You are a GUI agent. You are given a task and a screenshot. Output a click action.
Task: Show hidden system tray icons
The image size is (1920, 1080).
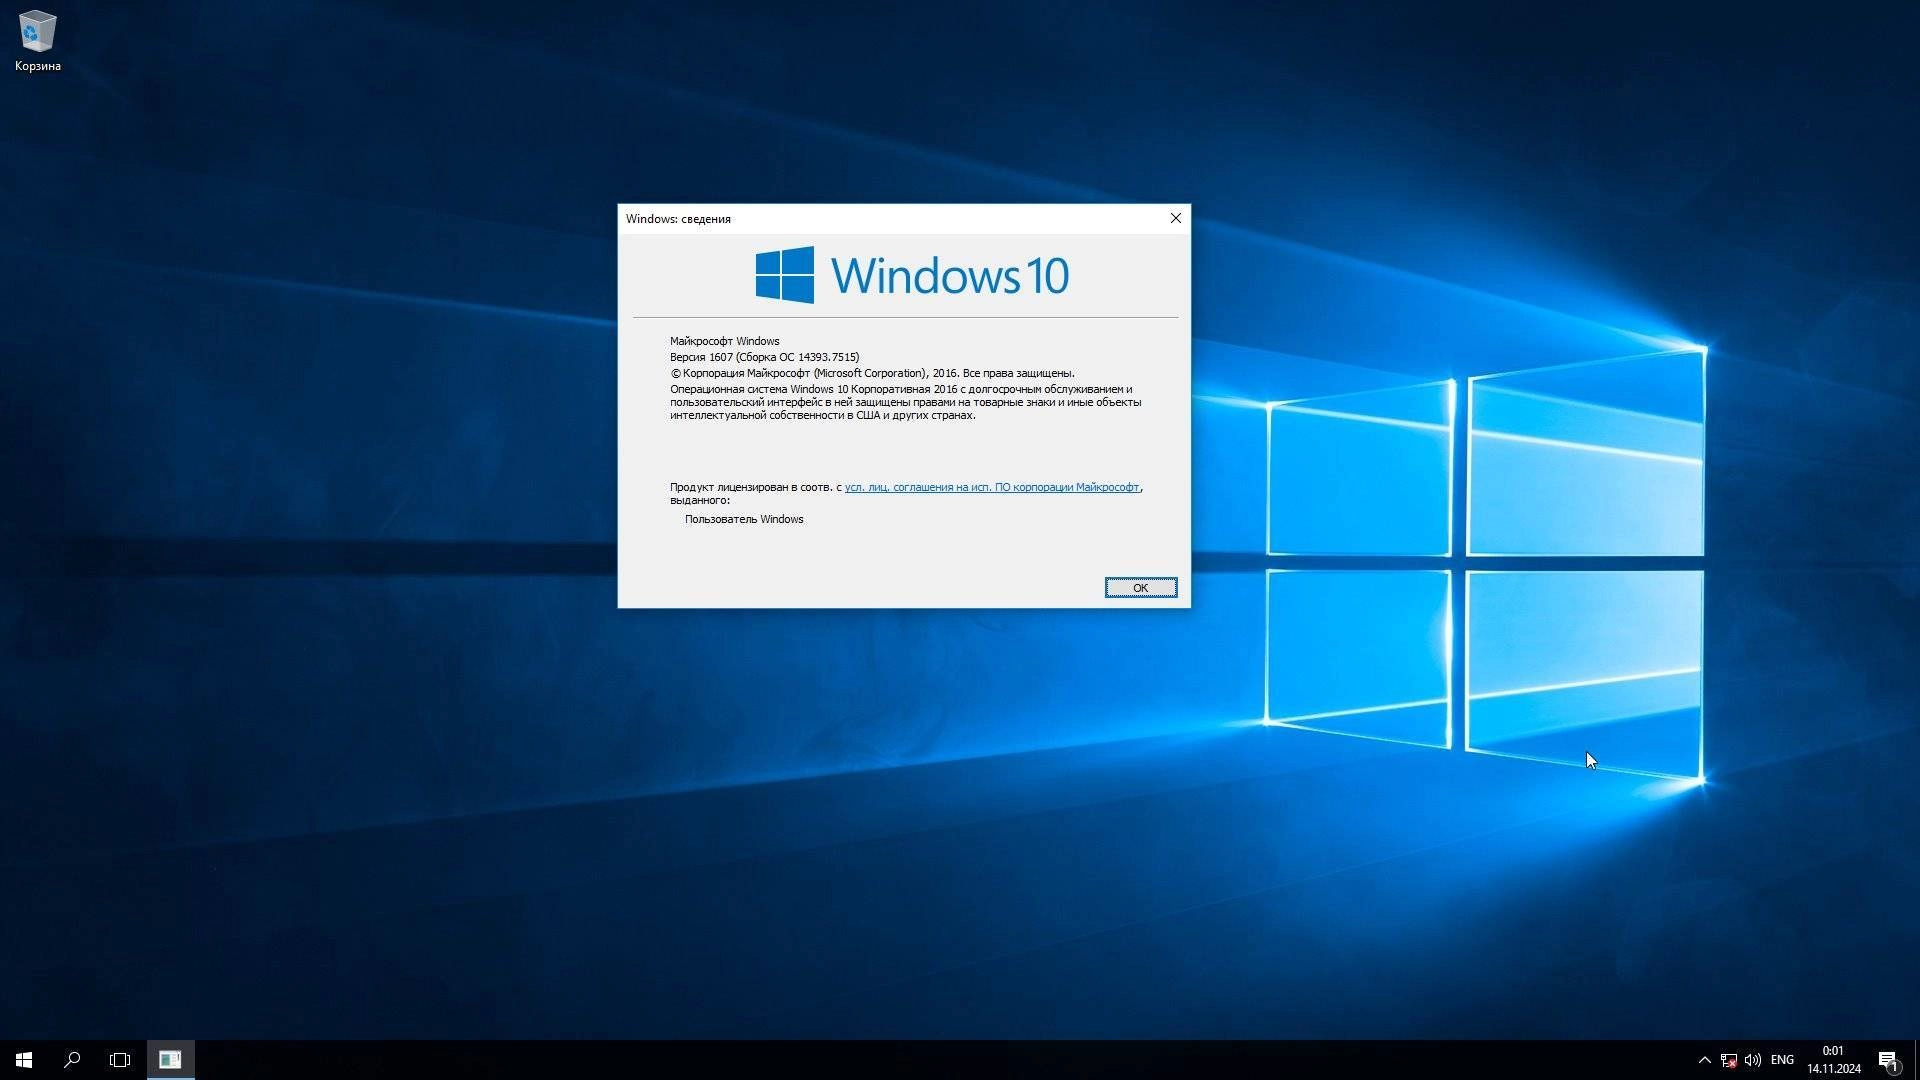[1704, 1060]
